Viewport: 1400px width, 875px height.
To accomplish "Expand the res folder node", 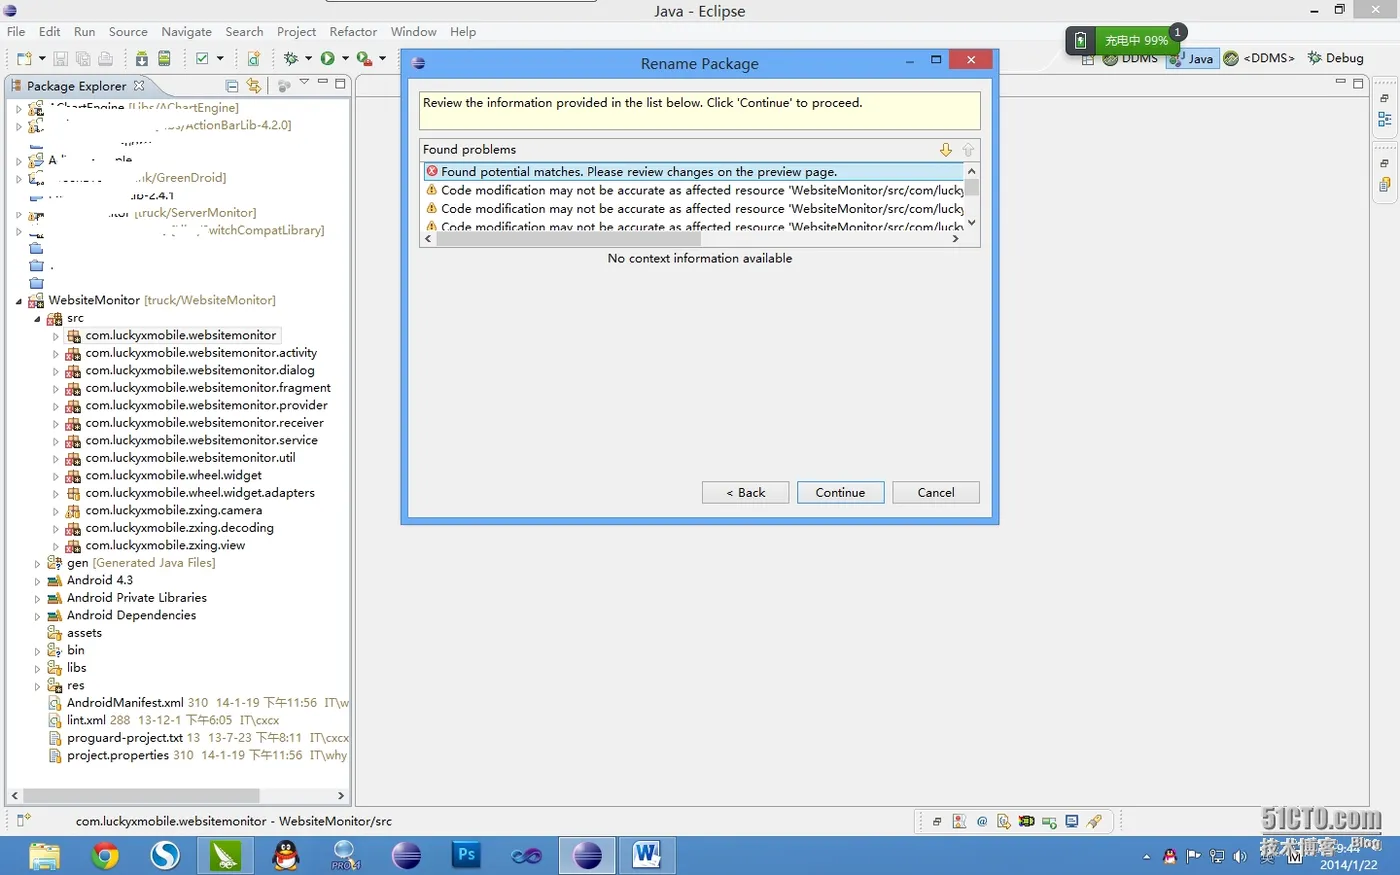I will point(38,686).
